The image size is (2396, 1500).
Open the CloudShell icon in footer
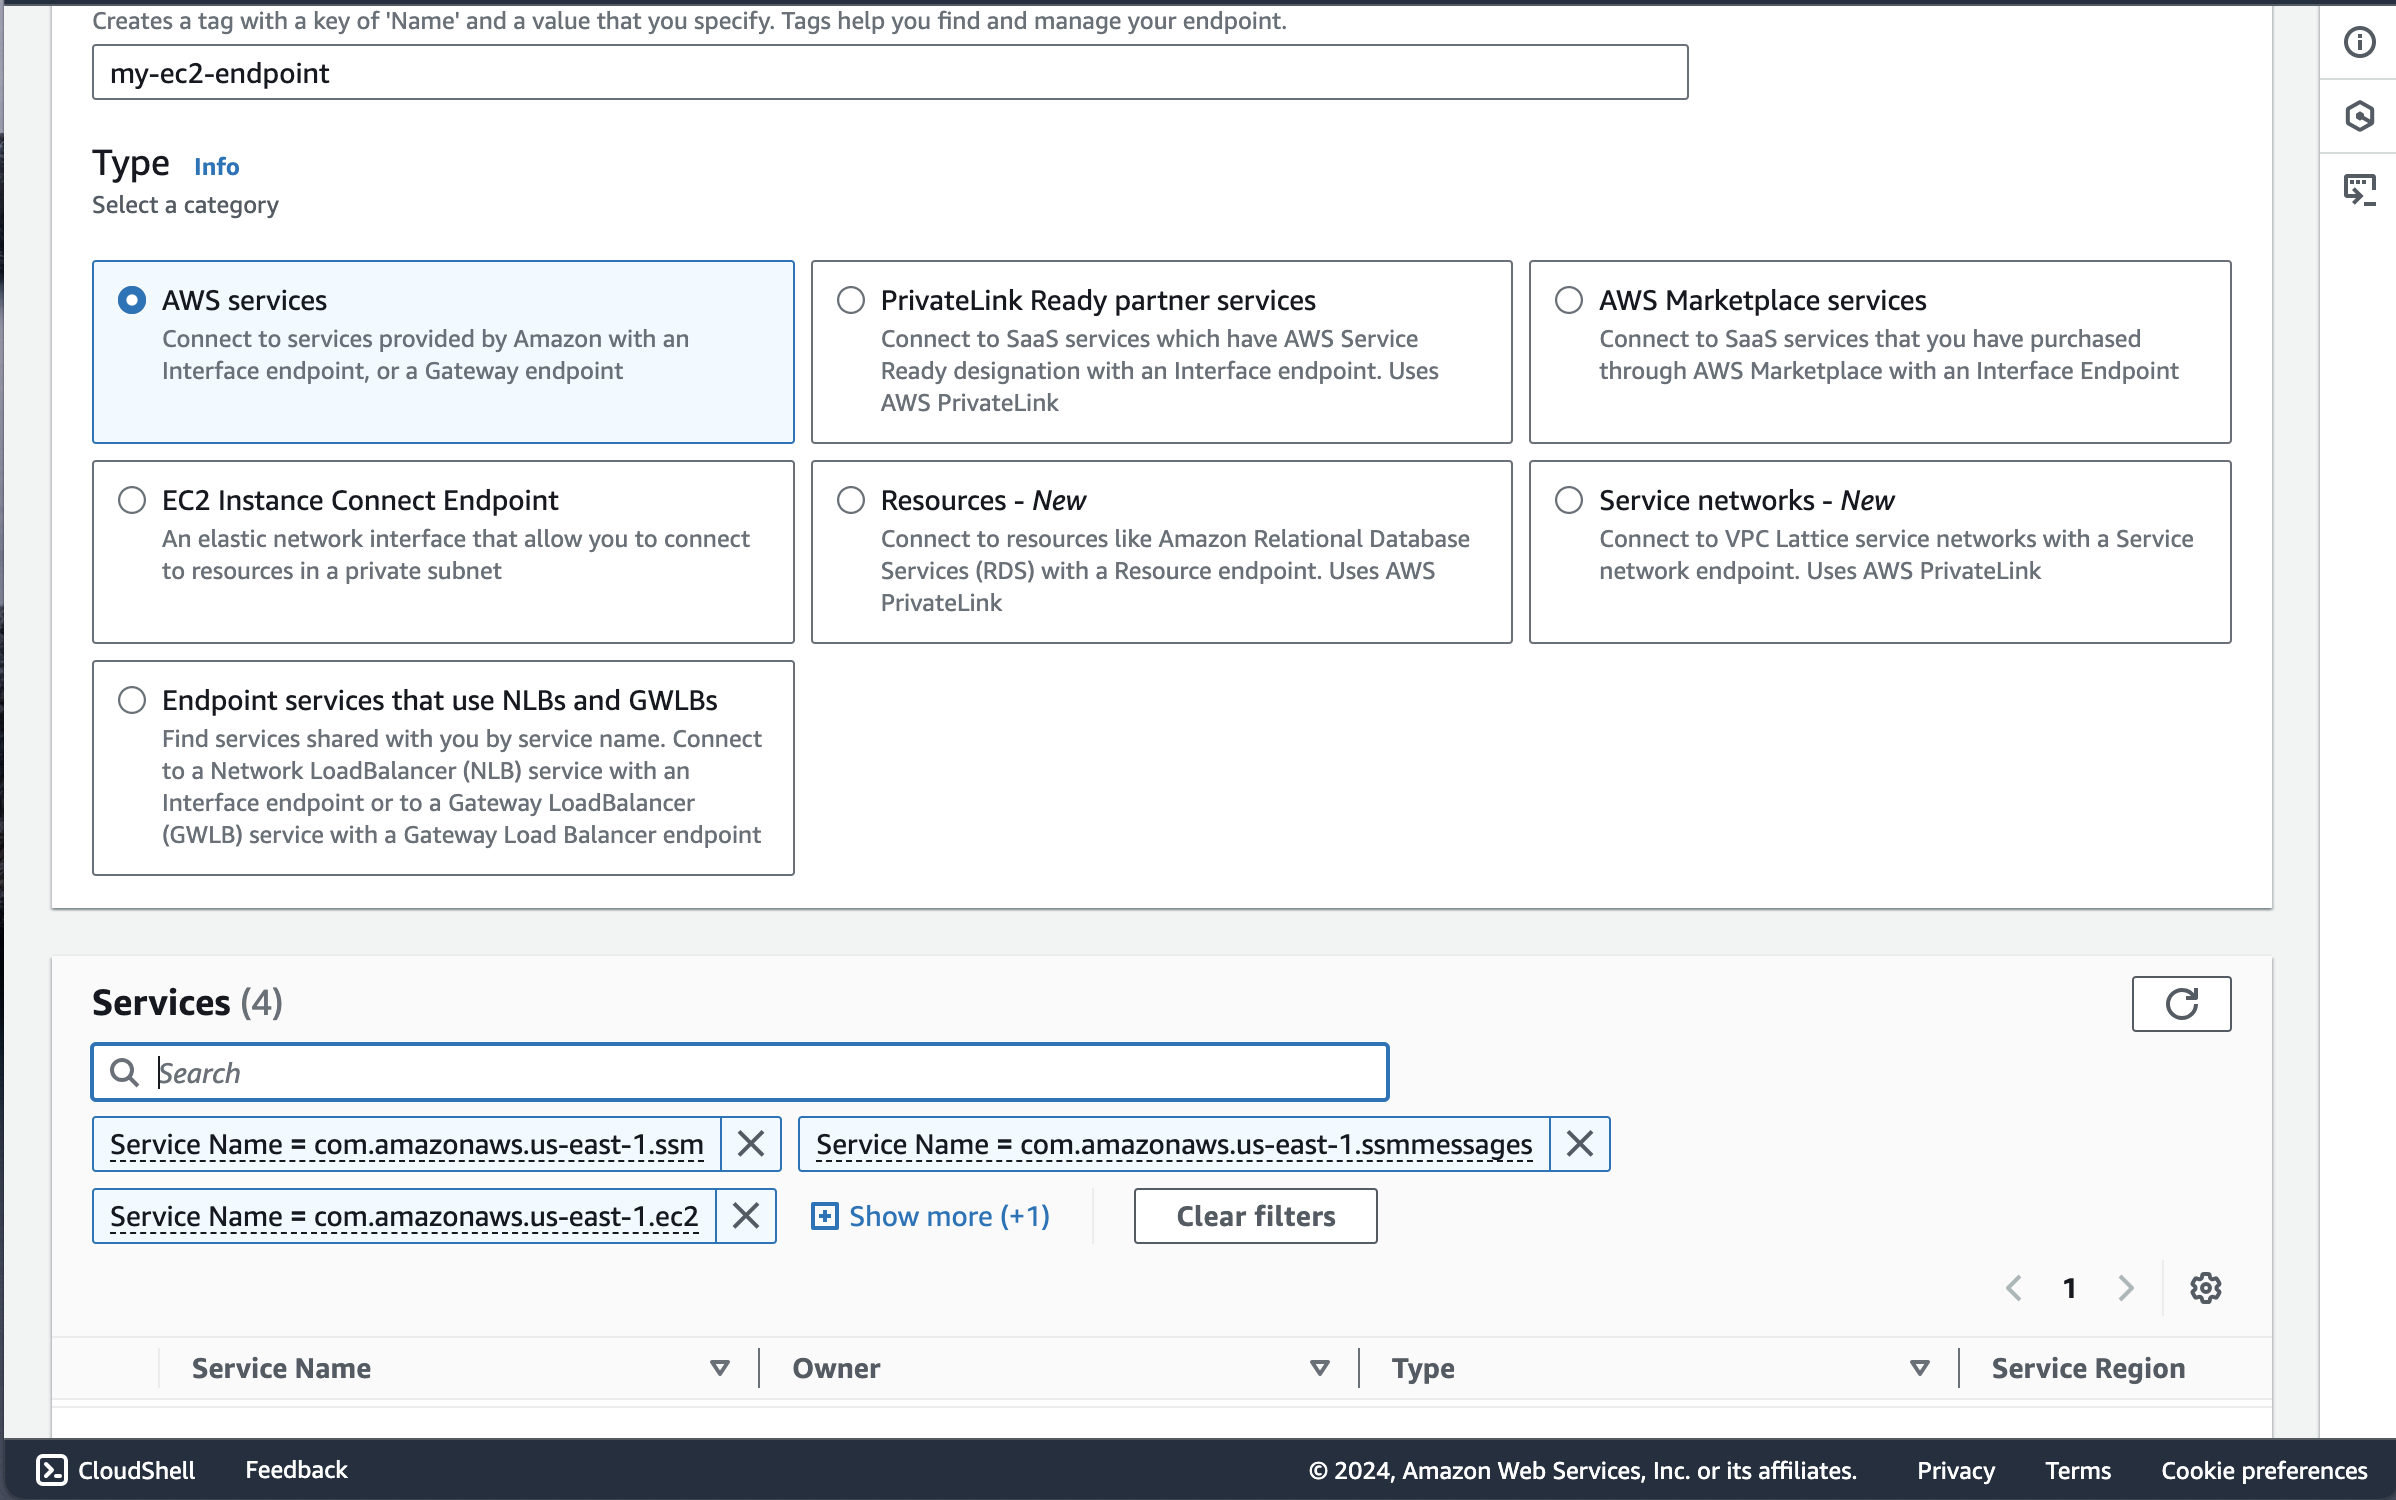point(52,1470)
